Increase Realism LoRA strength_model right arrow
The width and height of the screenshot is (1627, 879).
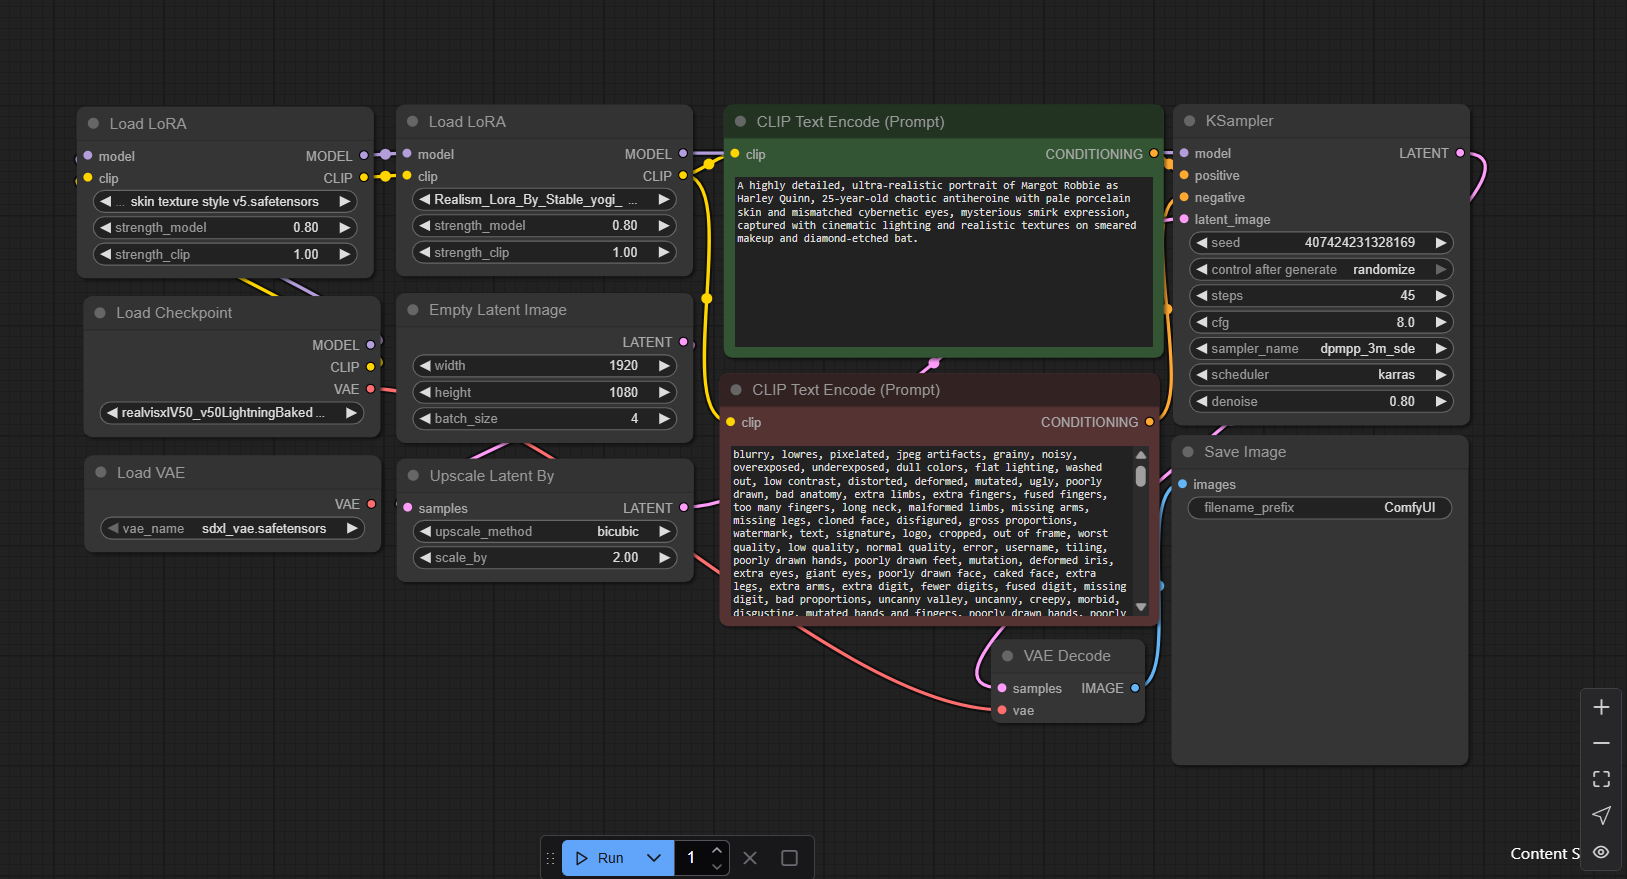point(664,225)
